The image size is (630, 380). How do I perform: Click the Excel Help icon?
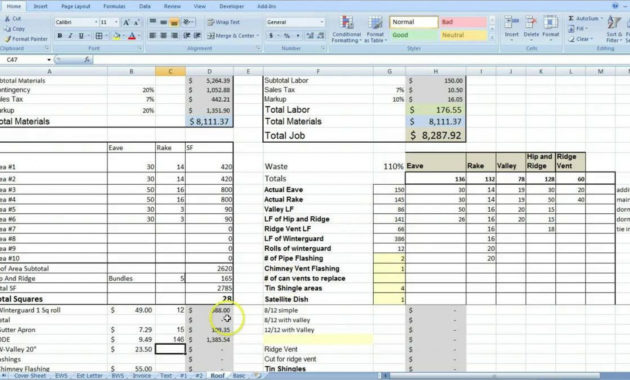(x=615, y=6)
